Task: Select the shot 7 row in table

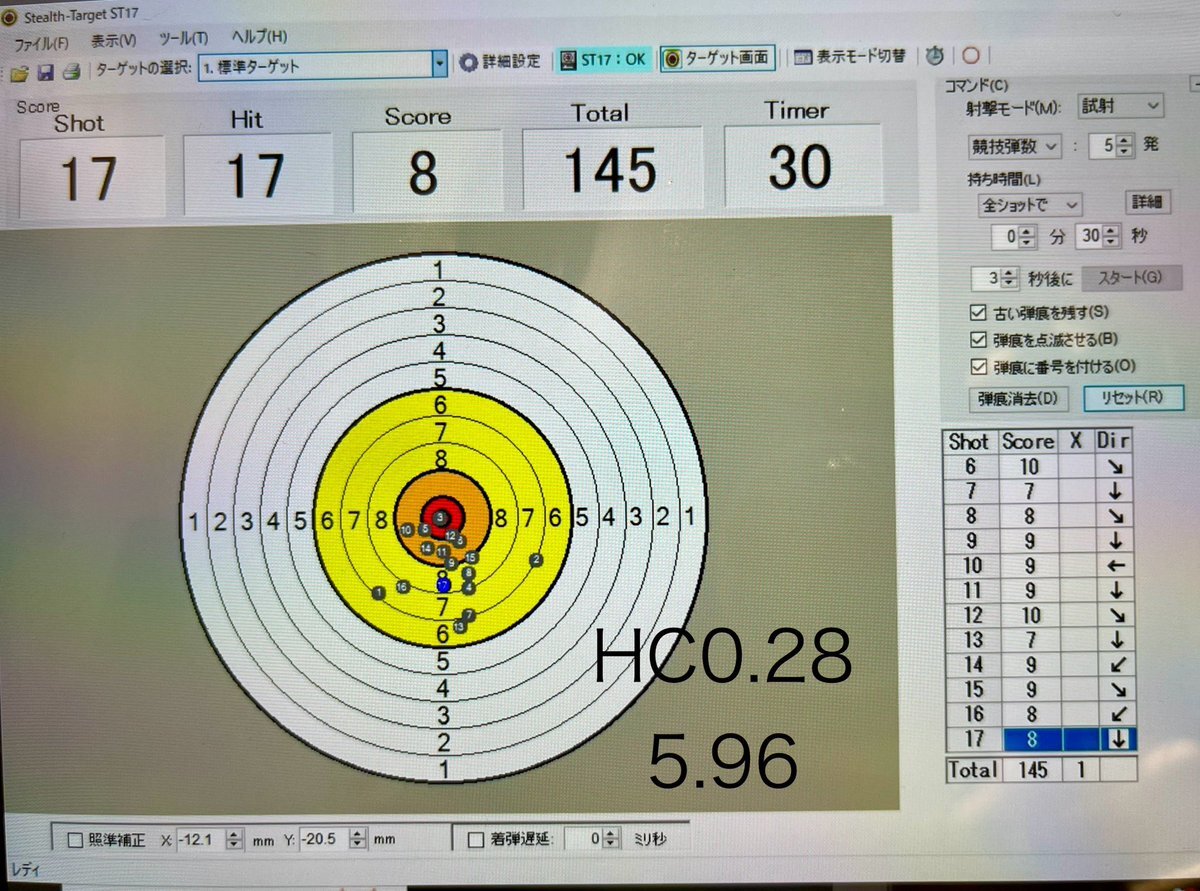Action: tap(1040, 491)
